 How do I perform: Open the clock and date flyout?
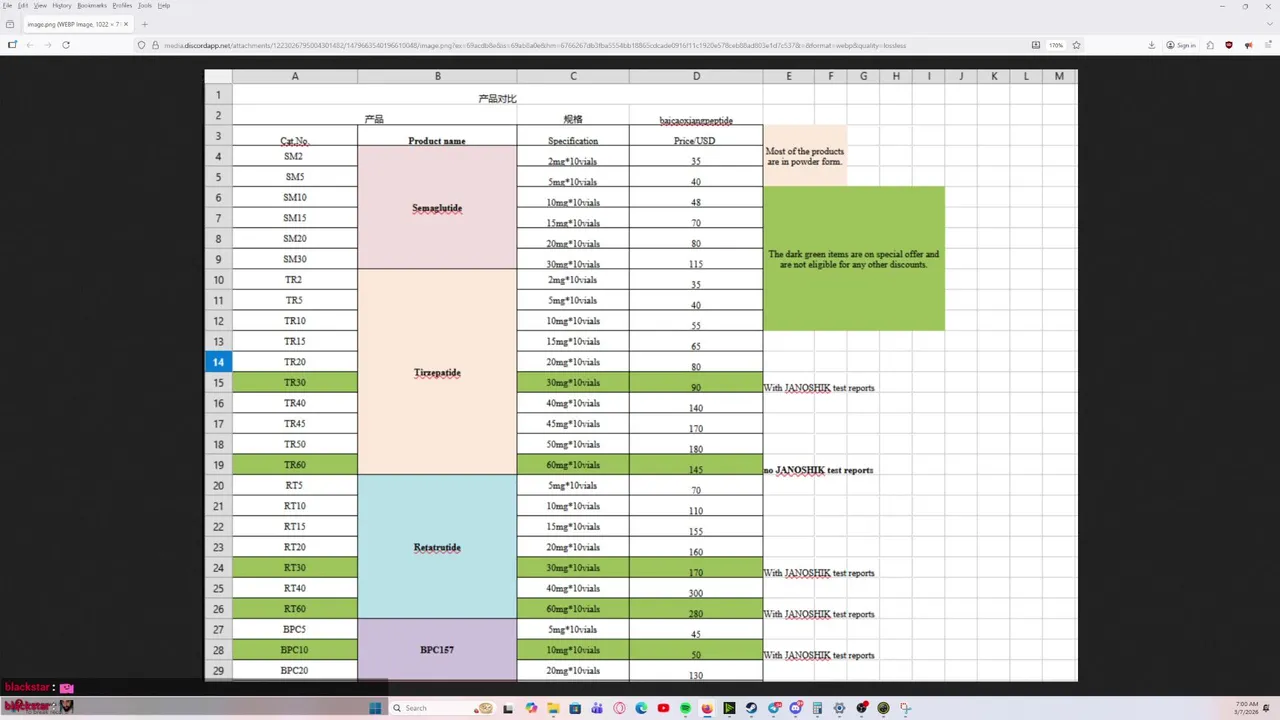pos(1247,708)
